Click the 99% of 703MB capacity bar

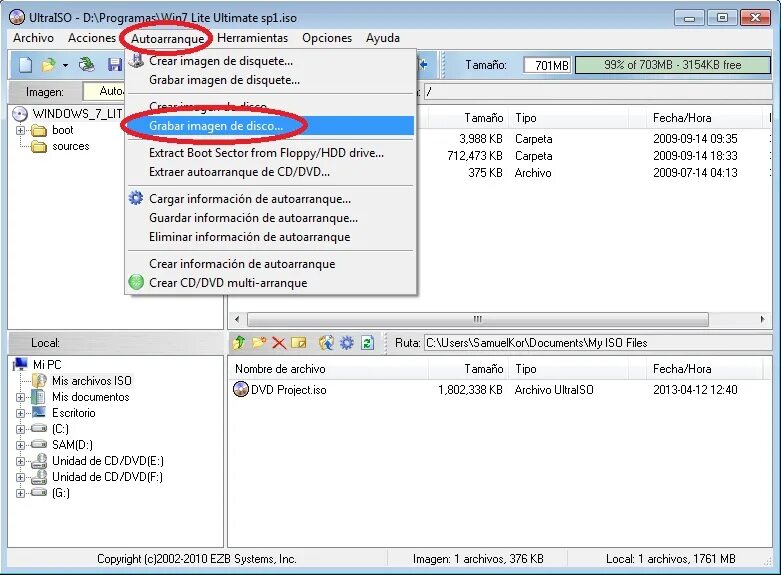pyautogui.click(x=672, y=65)
